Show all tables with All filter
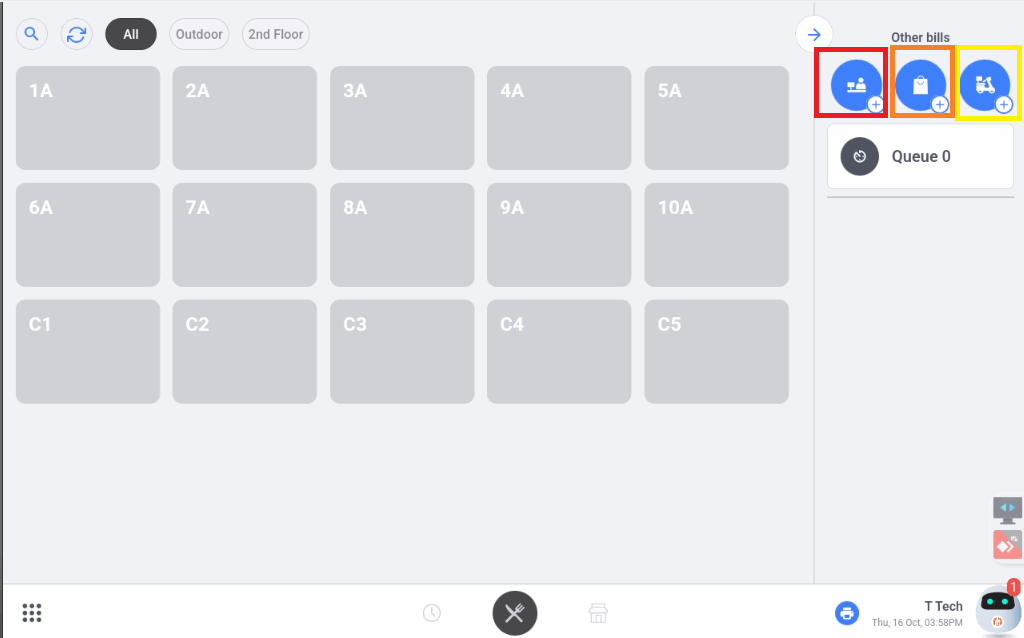1024x638 pixels. click(131, 34)
